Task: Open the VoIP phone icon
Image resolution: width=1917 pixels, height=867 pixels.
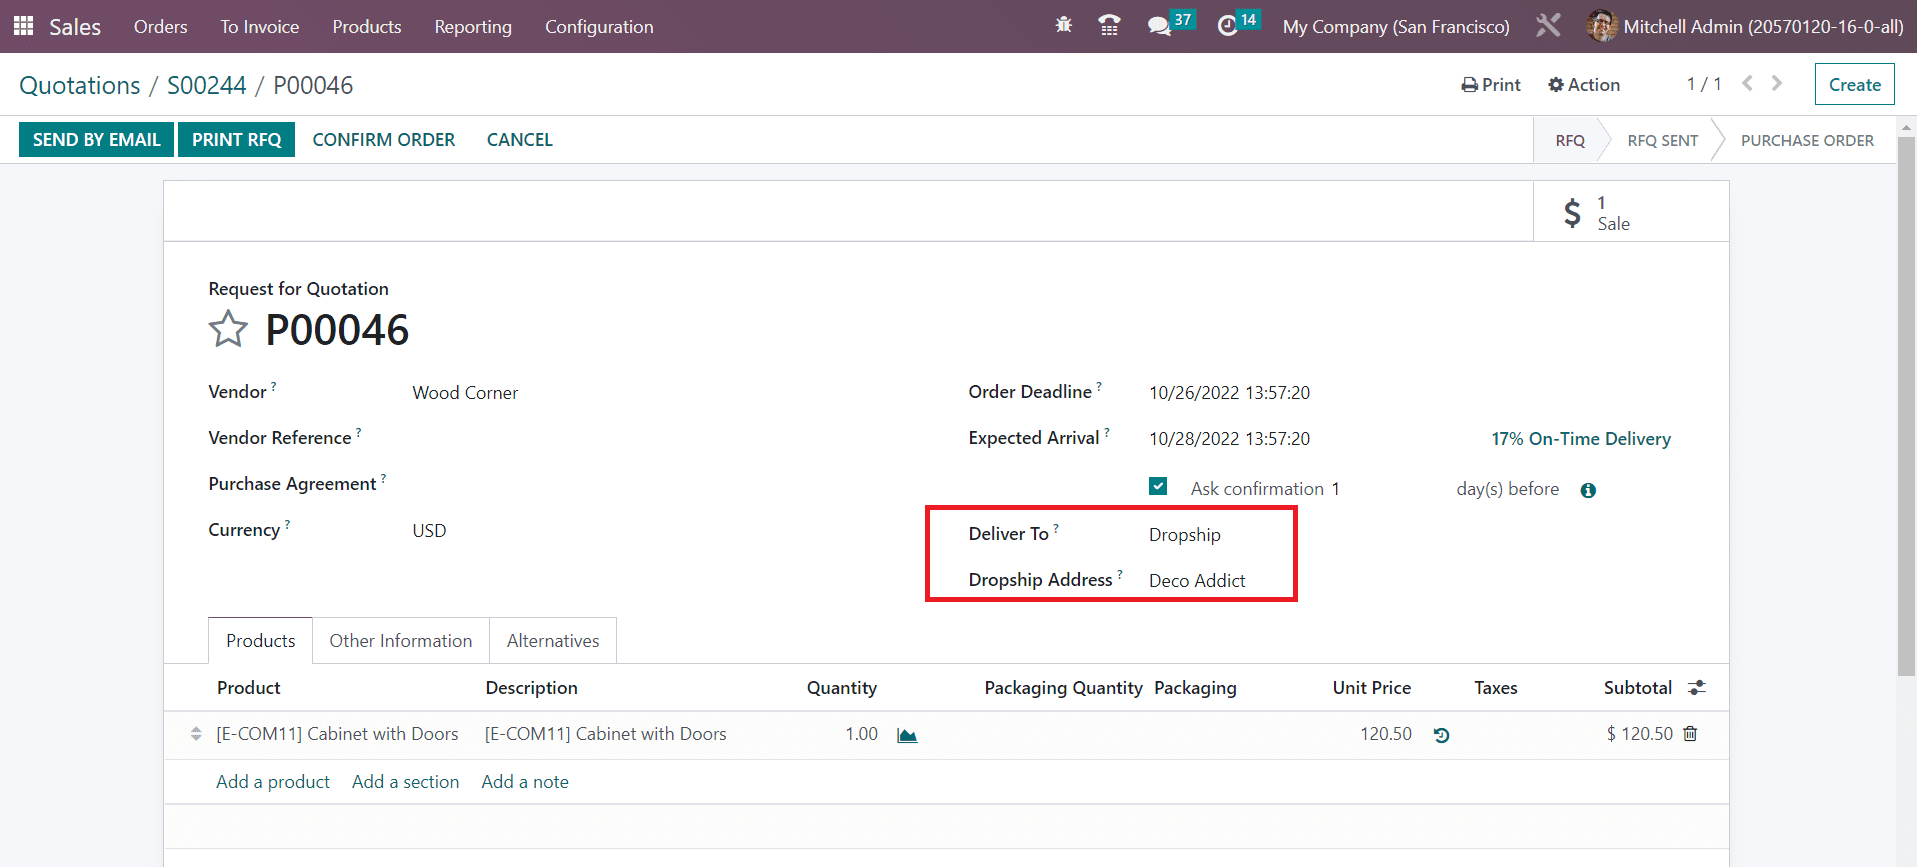Action: pos(1109,26)
